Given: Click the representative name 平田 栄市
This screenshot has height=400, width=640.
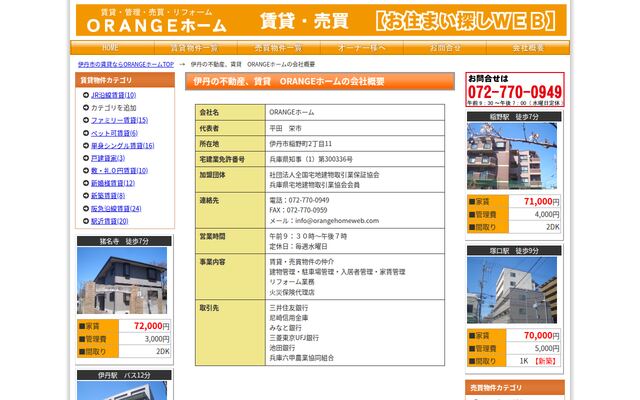Looking at the screenshot, I should [285, 128].
